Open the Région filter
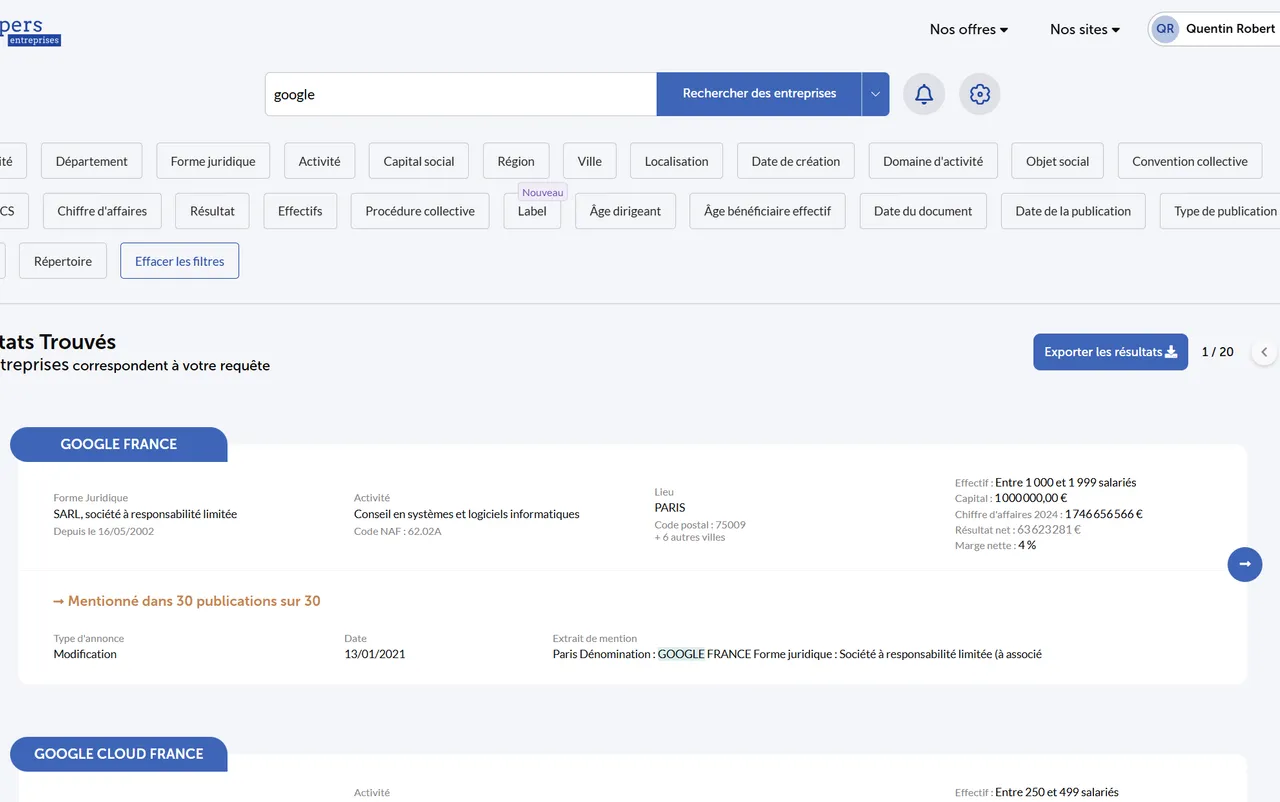This screenshot has width=1280, height=802. (516, 161)
